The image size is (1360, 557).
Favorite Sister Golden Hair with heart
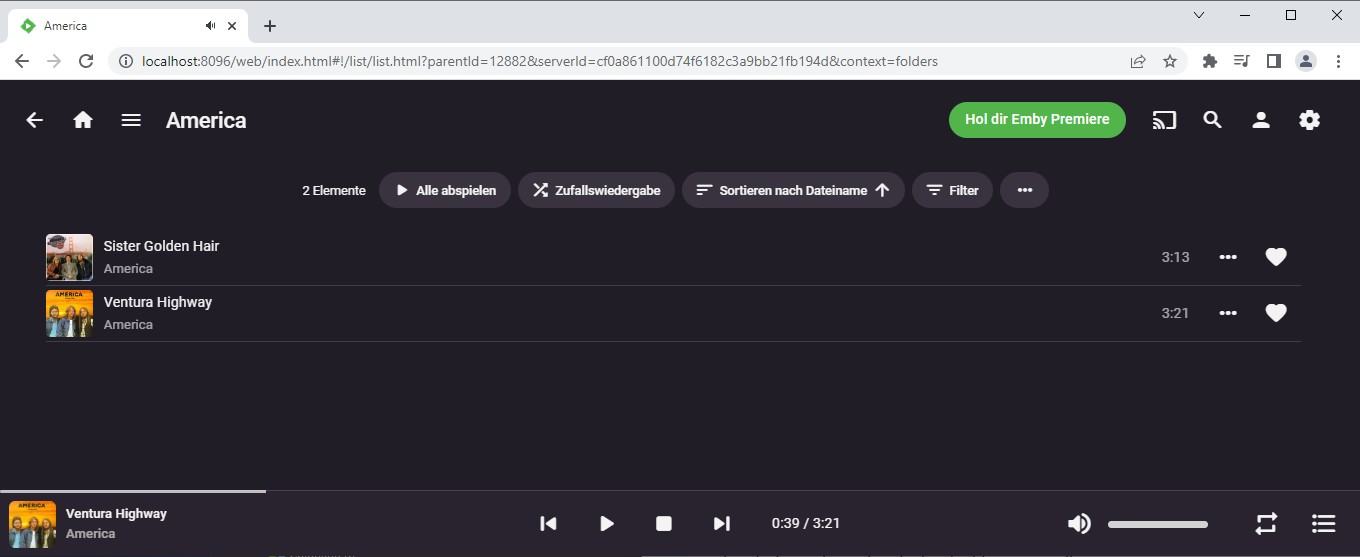(1276, 257)
